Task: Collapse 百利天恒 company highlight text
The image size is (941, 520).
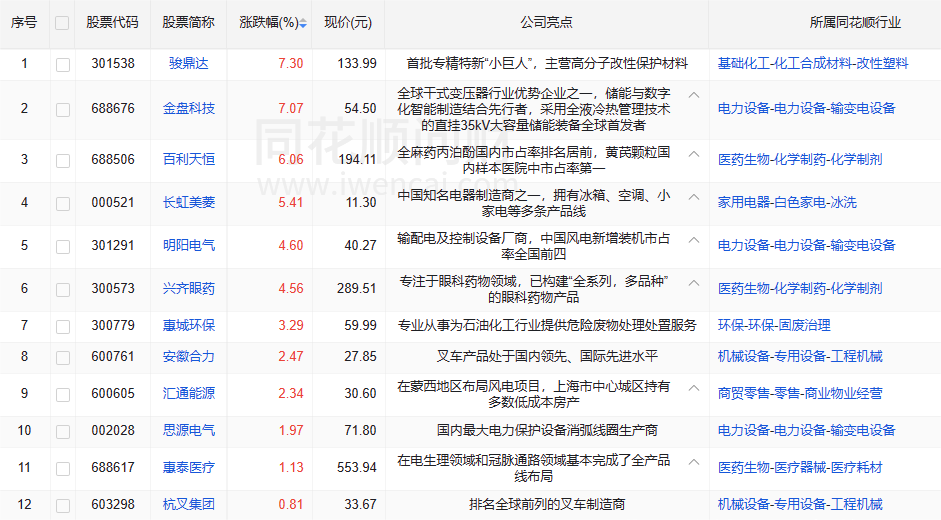Action: 694,154
